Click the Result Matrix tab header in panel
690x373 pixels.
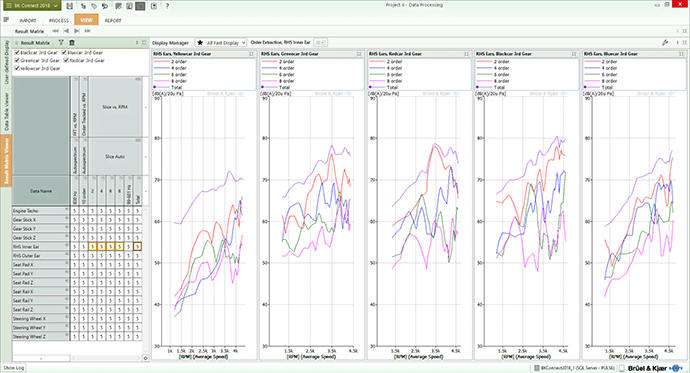[35, 43]
